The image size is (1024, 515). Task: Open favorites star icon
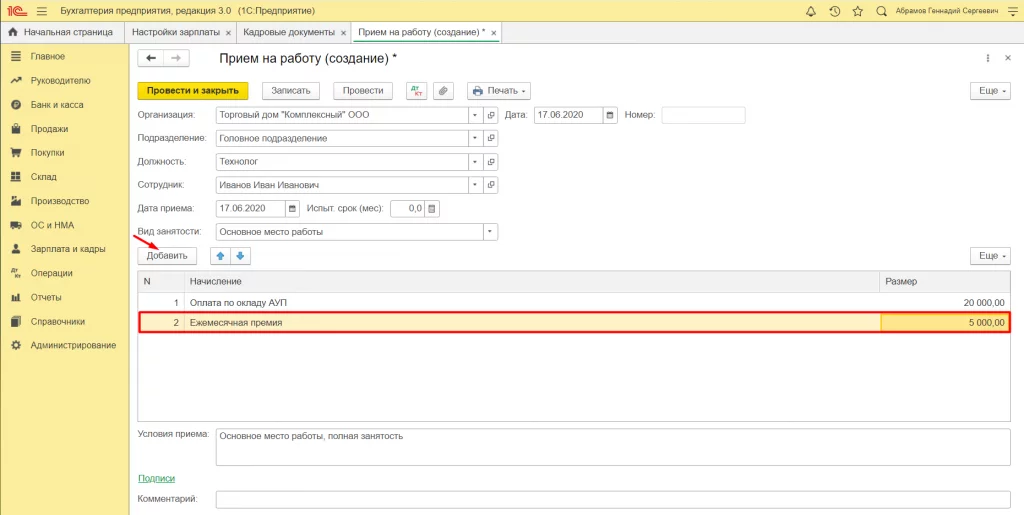858,11
